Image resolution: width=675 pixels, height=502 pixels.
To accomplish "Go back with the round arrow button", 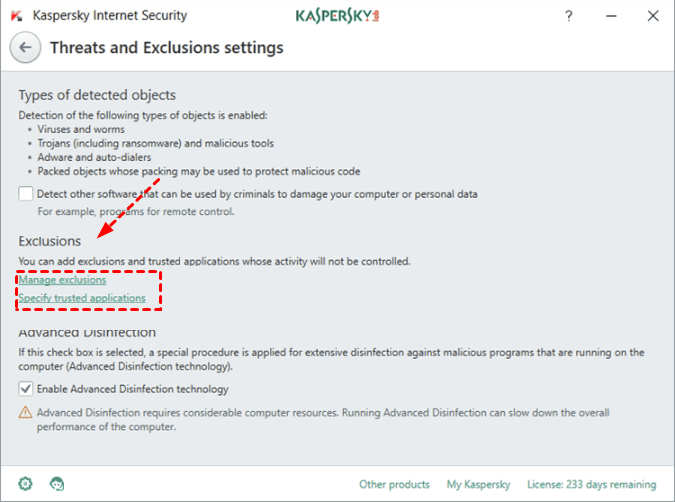I will [25, 47].
